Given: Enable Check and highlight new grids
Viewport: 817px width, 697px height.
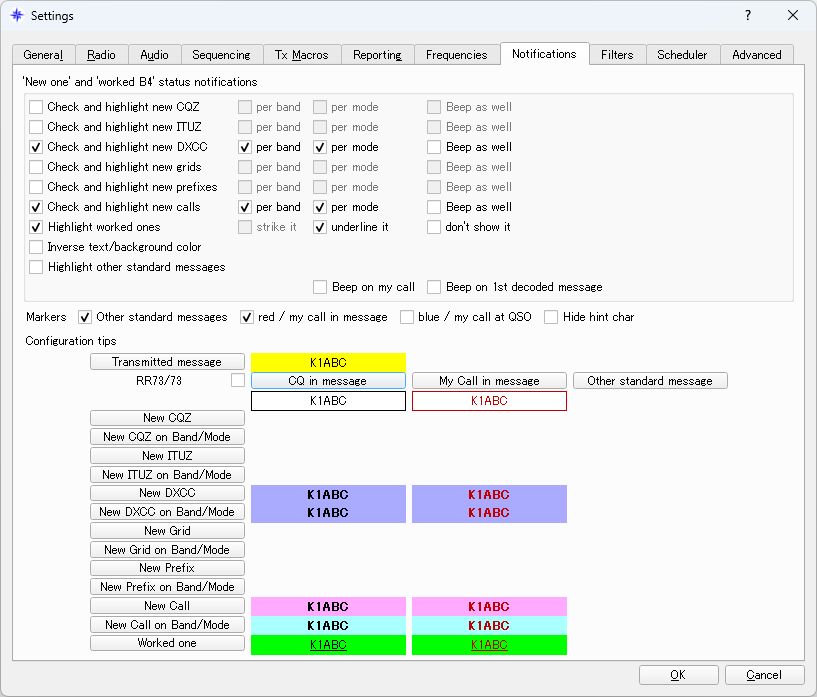Looking at the screenshot, I should tap(36, 167).
